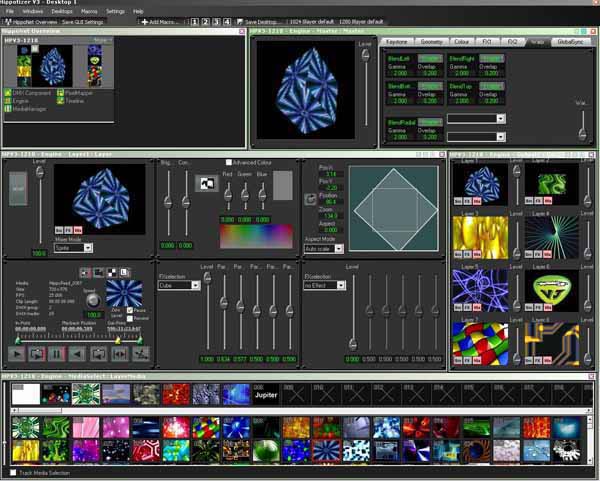The height and width of the screenshot is (481, 600).
Task: Switch to desktop 3 in toolbar
Action: (x=217, y=22)
